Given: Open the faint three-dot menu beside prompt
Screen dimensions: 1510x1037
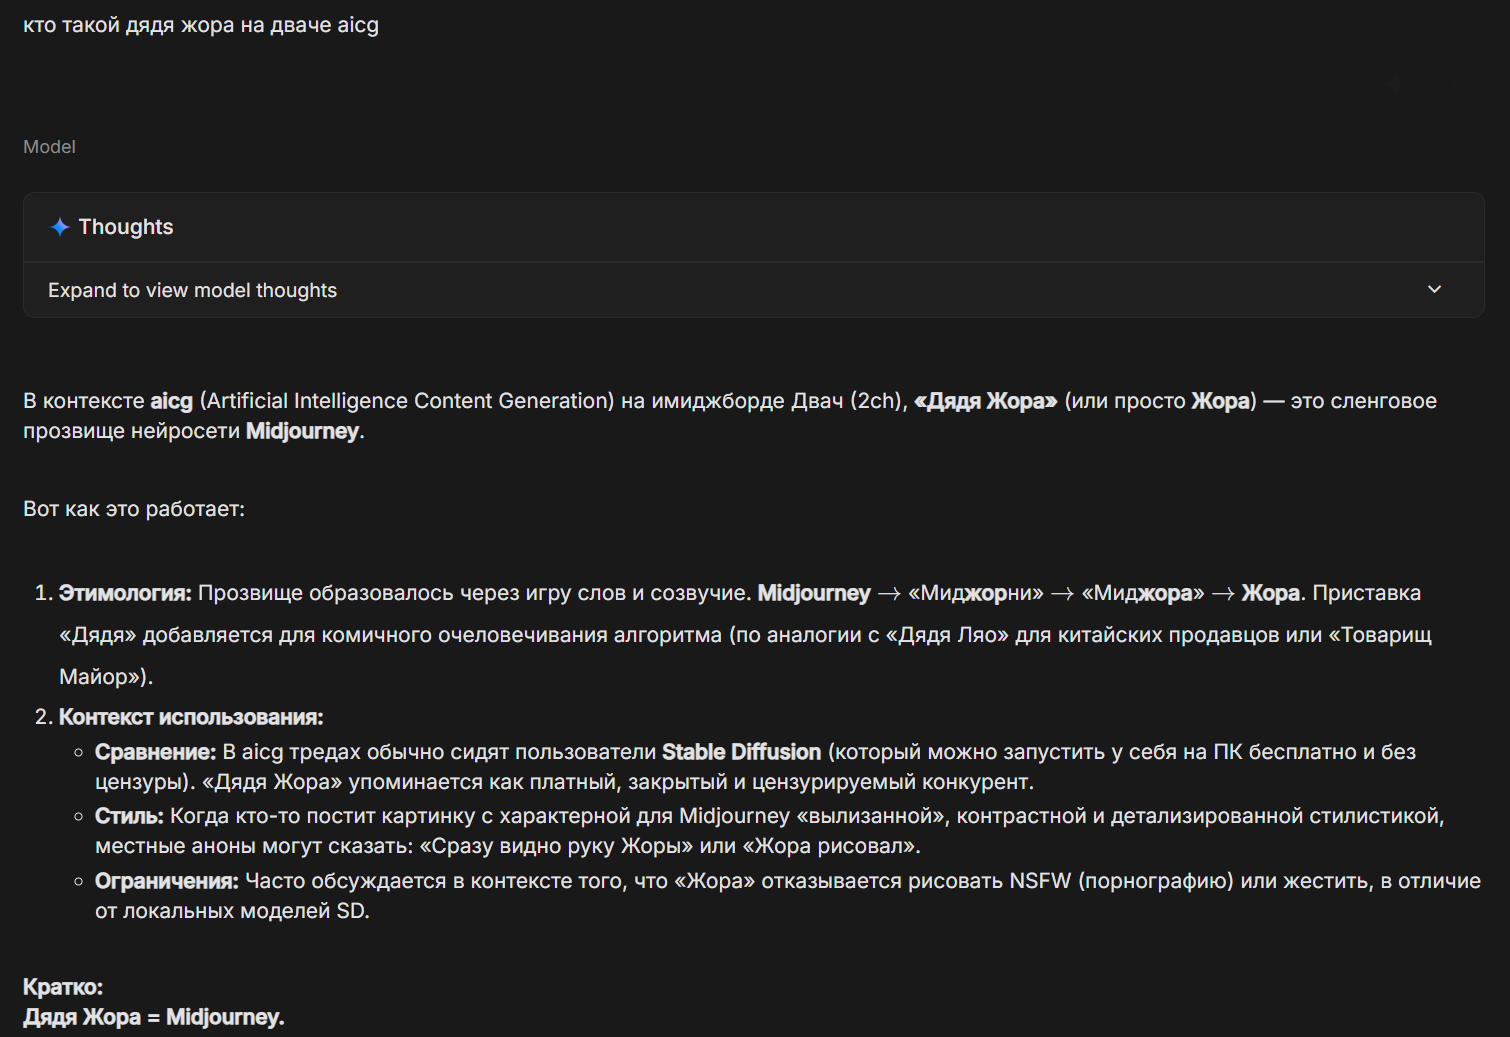Looking at the screenshot, I should (1455, 86).
